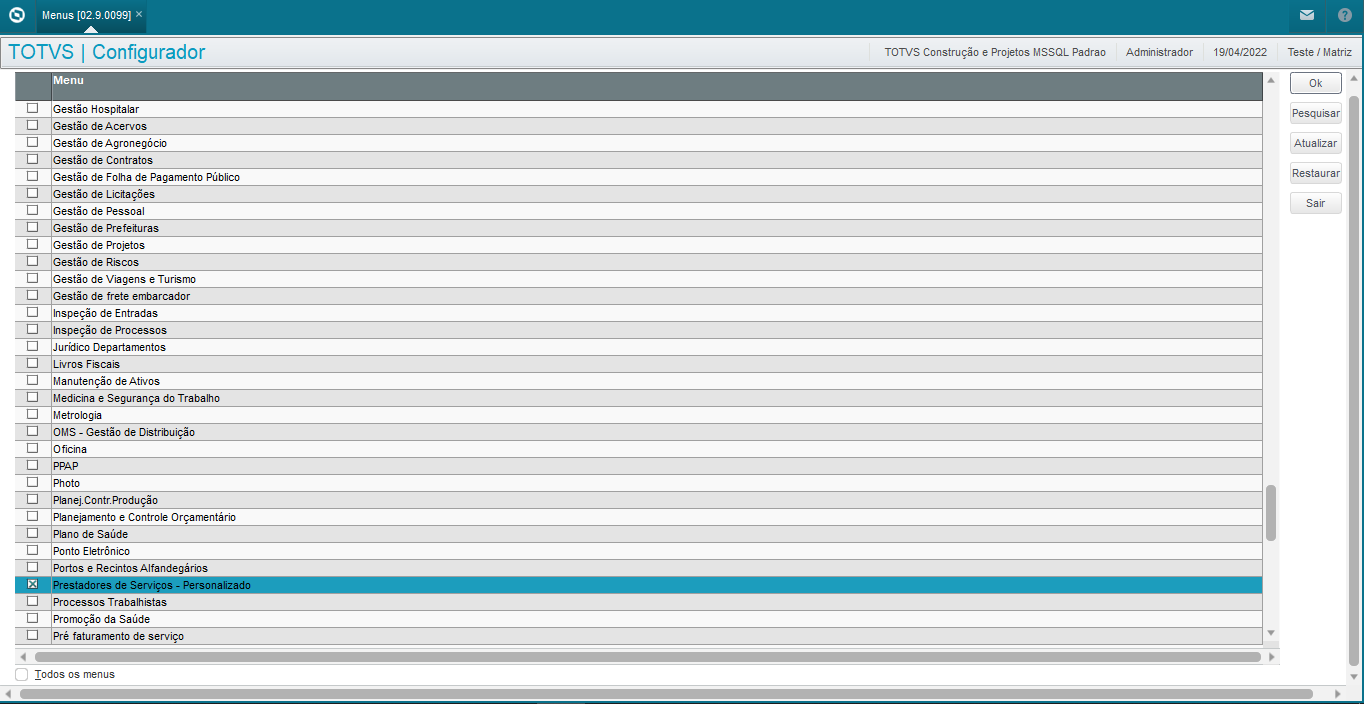
Task: Click the date 19/04/2022 in header
Action: [1240, 52]
